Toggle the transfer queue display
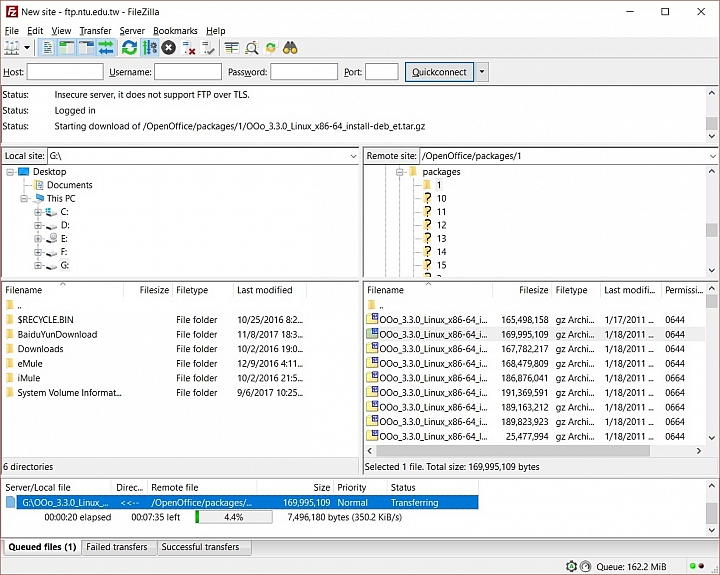The width and height of the screenshot is (720, 575). tap(106, 48)
